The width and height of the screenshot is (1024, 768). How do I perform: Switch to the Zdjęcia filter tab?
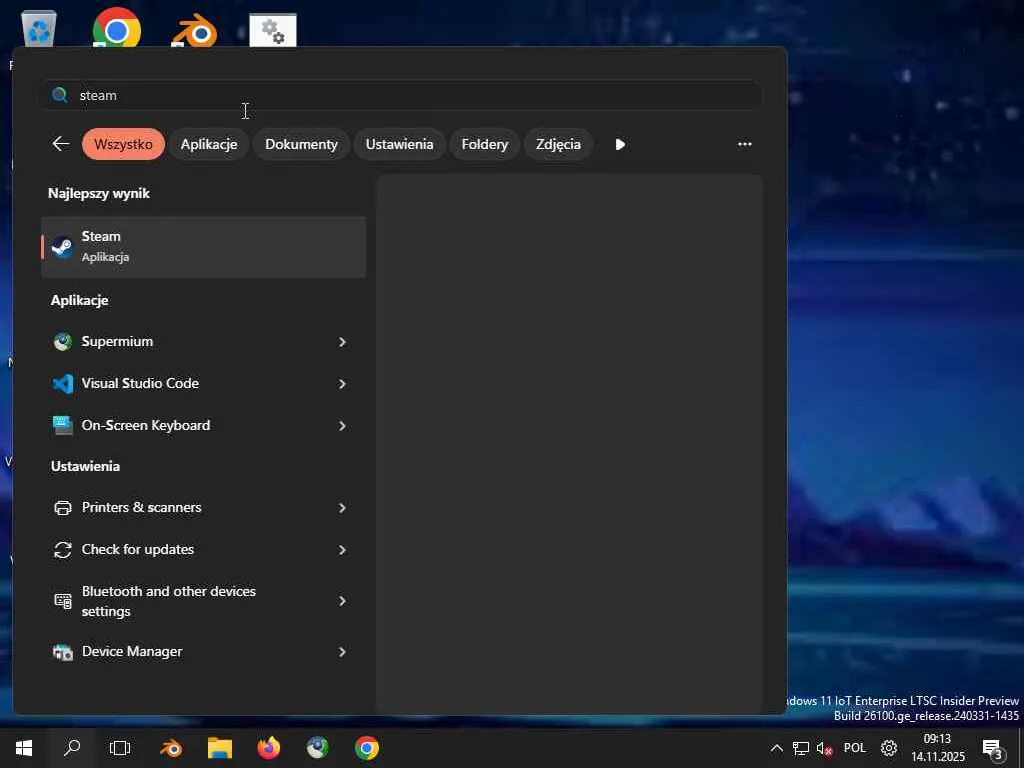(x=558, y=144)
